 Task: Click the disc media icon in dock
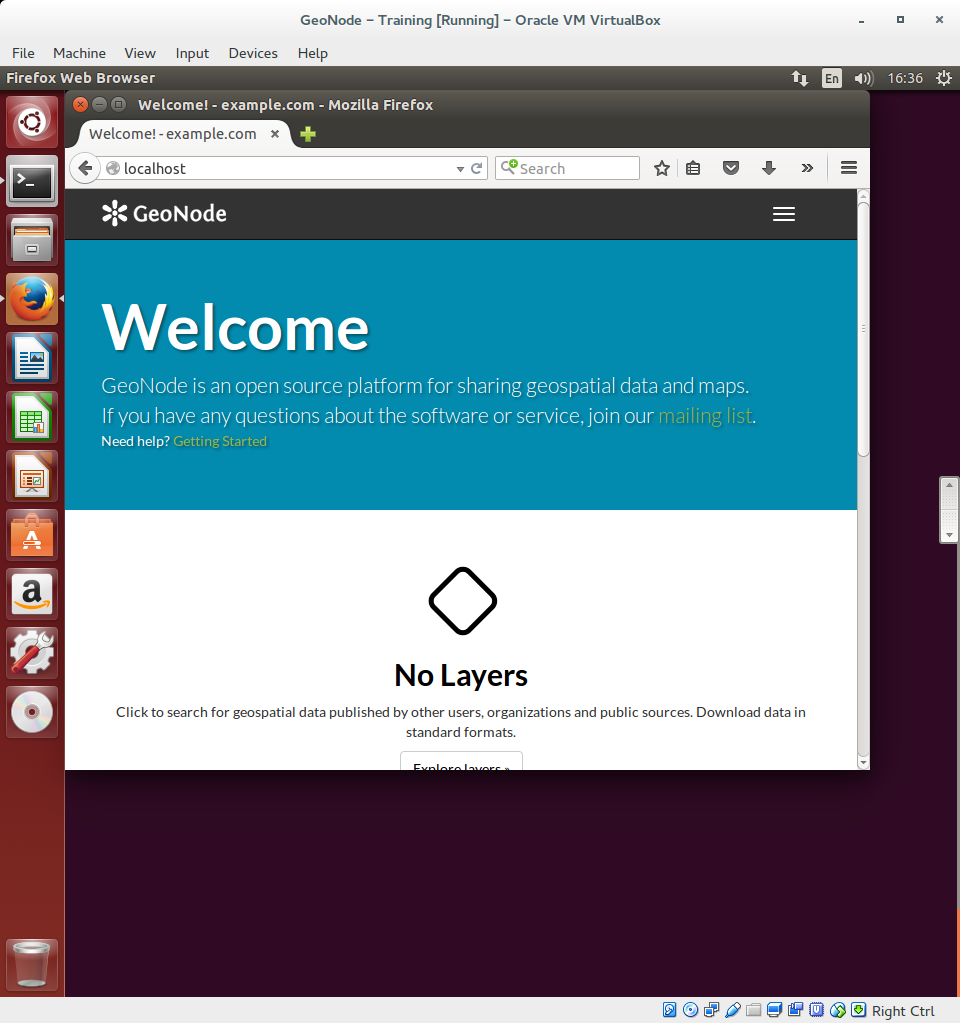(x=32, y=712)
